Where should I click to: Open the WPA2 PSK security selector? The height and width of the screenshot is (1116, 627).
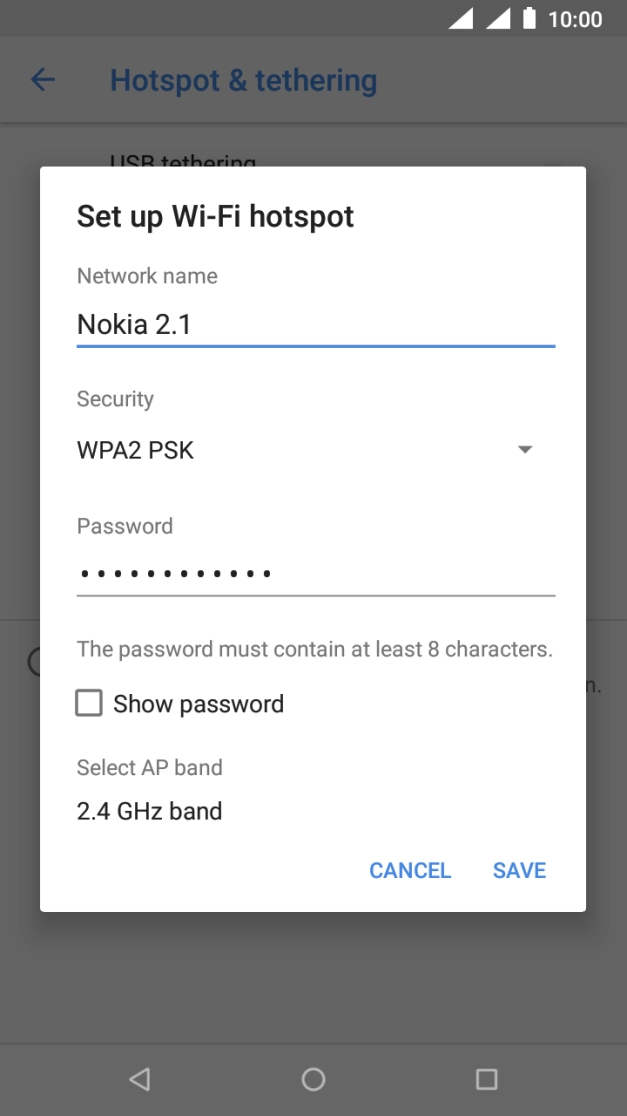[136, 450]
